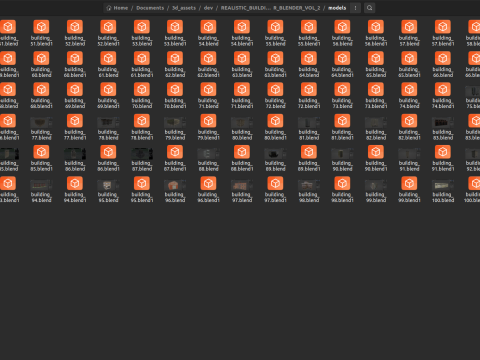This screenshot has width=480, height=360.
Task: Choose building_63.blend1 file icon
Action: click(x=275, y=58)
